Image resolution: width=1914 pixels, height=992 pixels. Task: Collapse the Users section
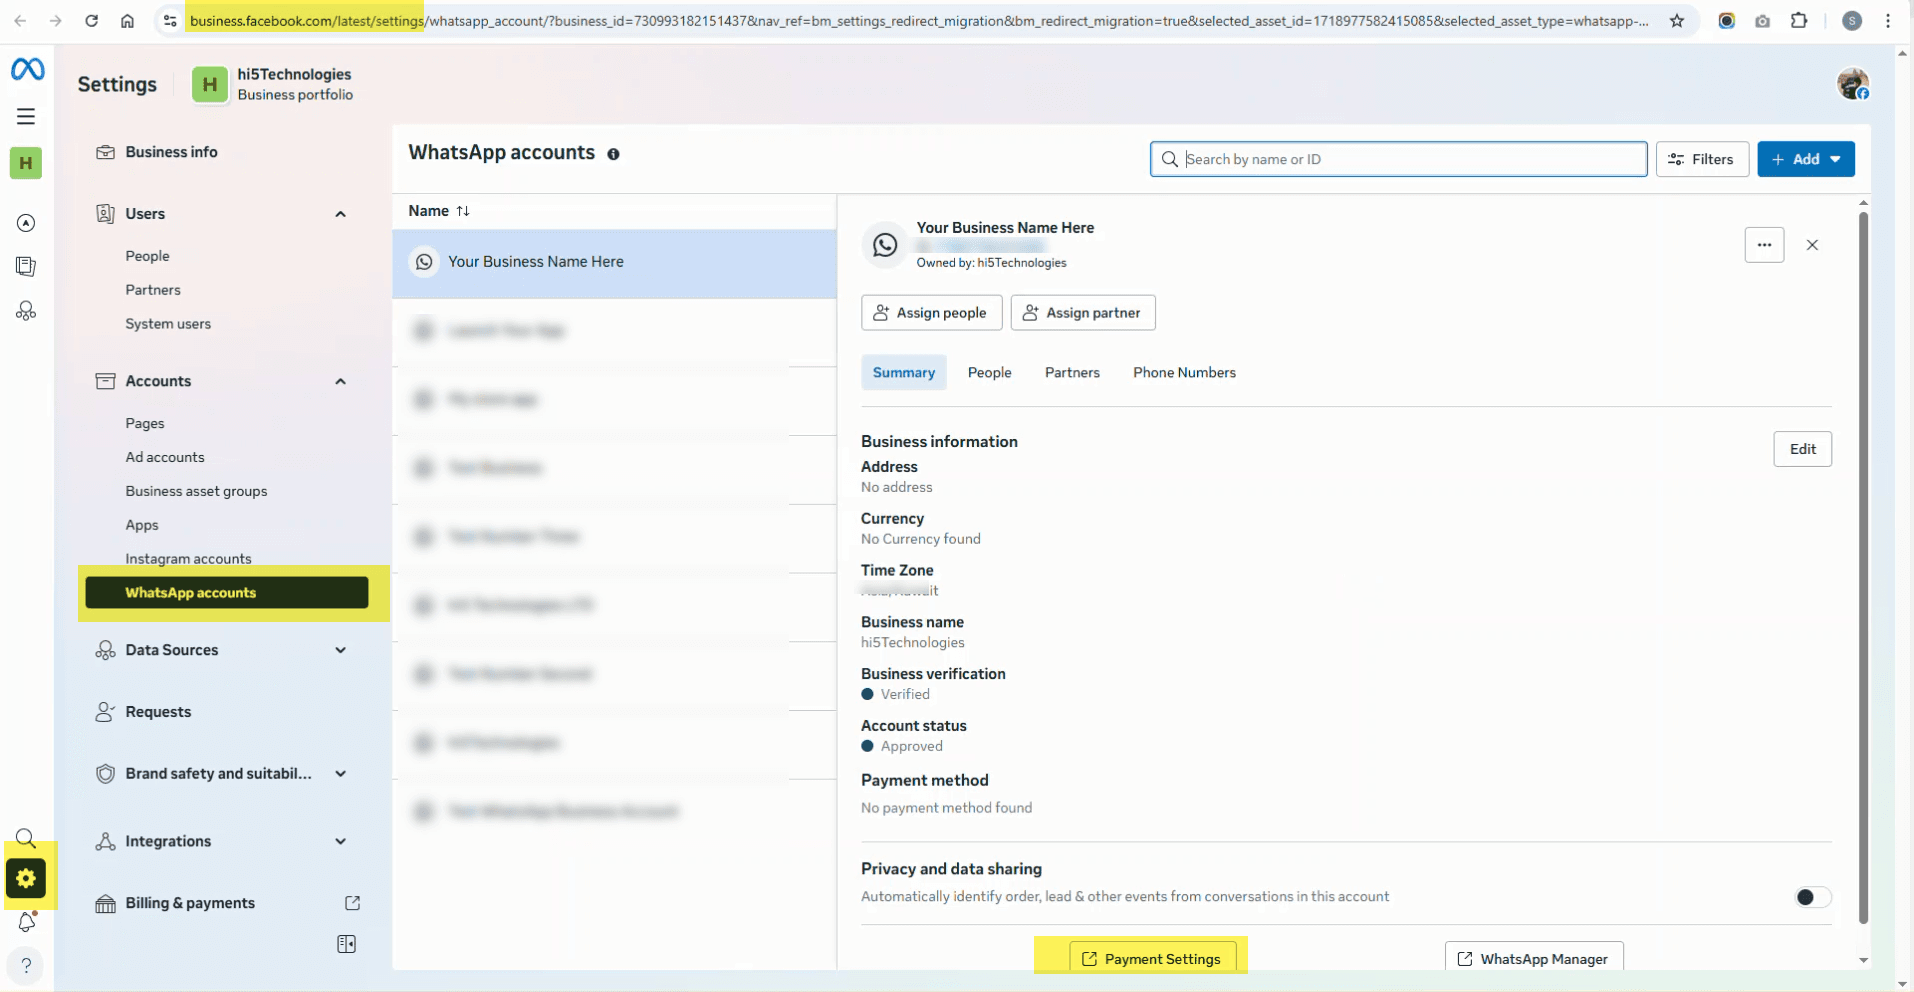(339, 213)
